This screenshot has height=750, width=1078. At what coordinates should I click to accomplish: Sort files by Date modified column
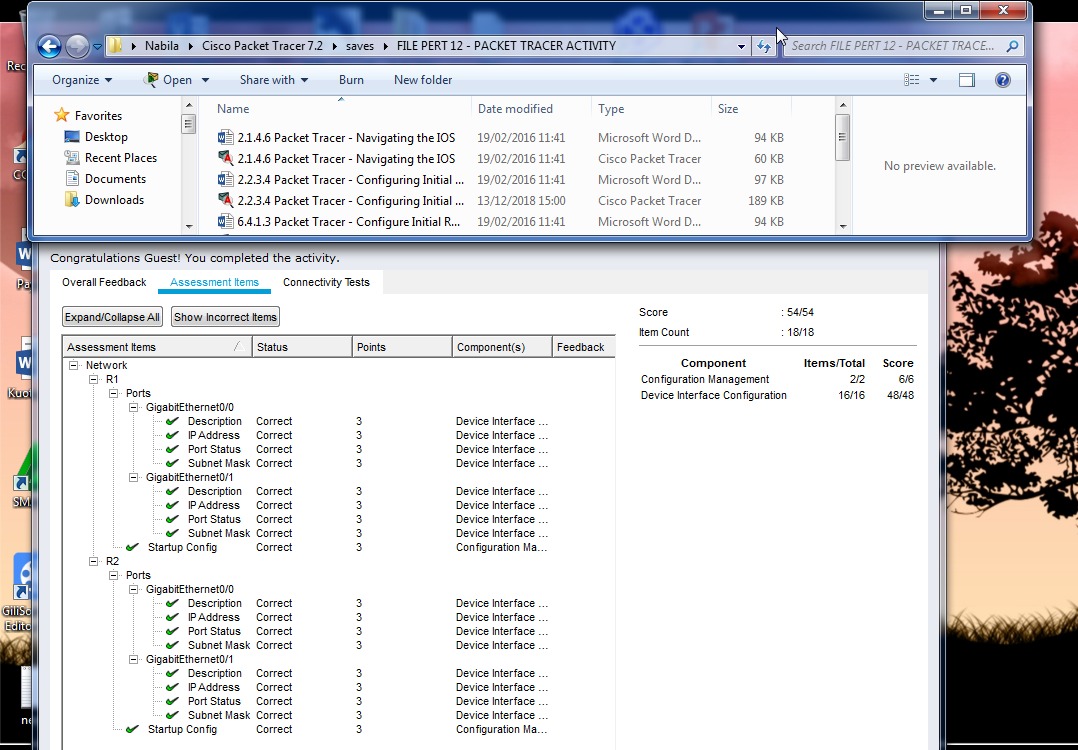coord(515,109)
